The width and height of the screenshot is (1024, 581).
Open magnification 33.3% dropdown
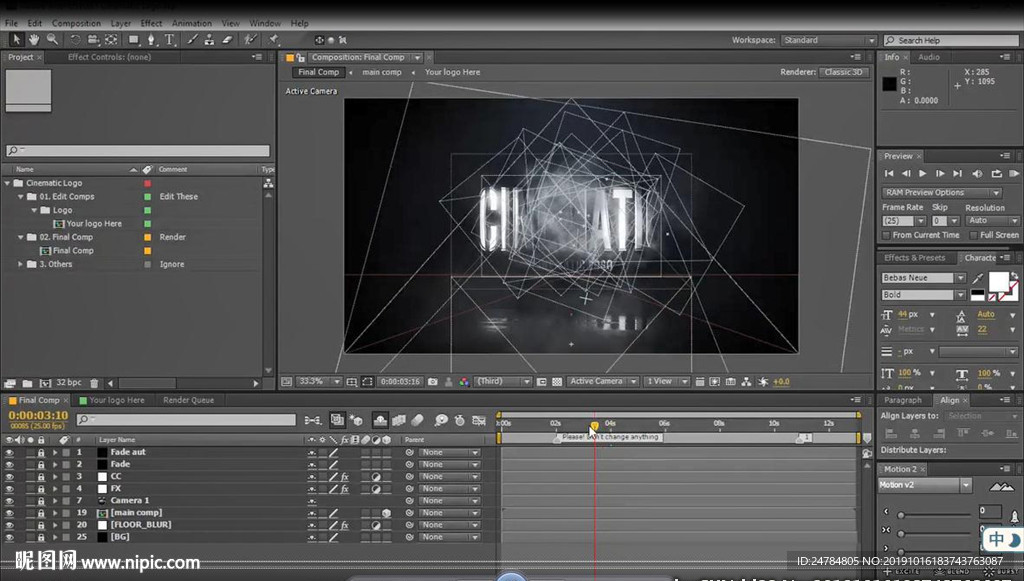coord(319,382)
